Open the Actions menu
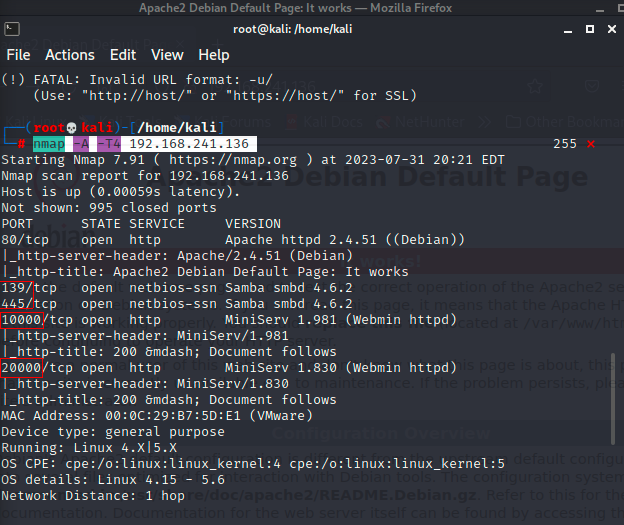The width and height of the screenshot is (624, 525). [x=70, y=55]
